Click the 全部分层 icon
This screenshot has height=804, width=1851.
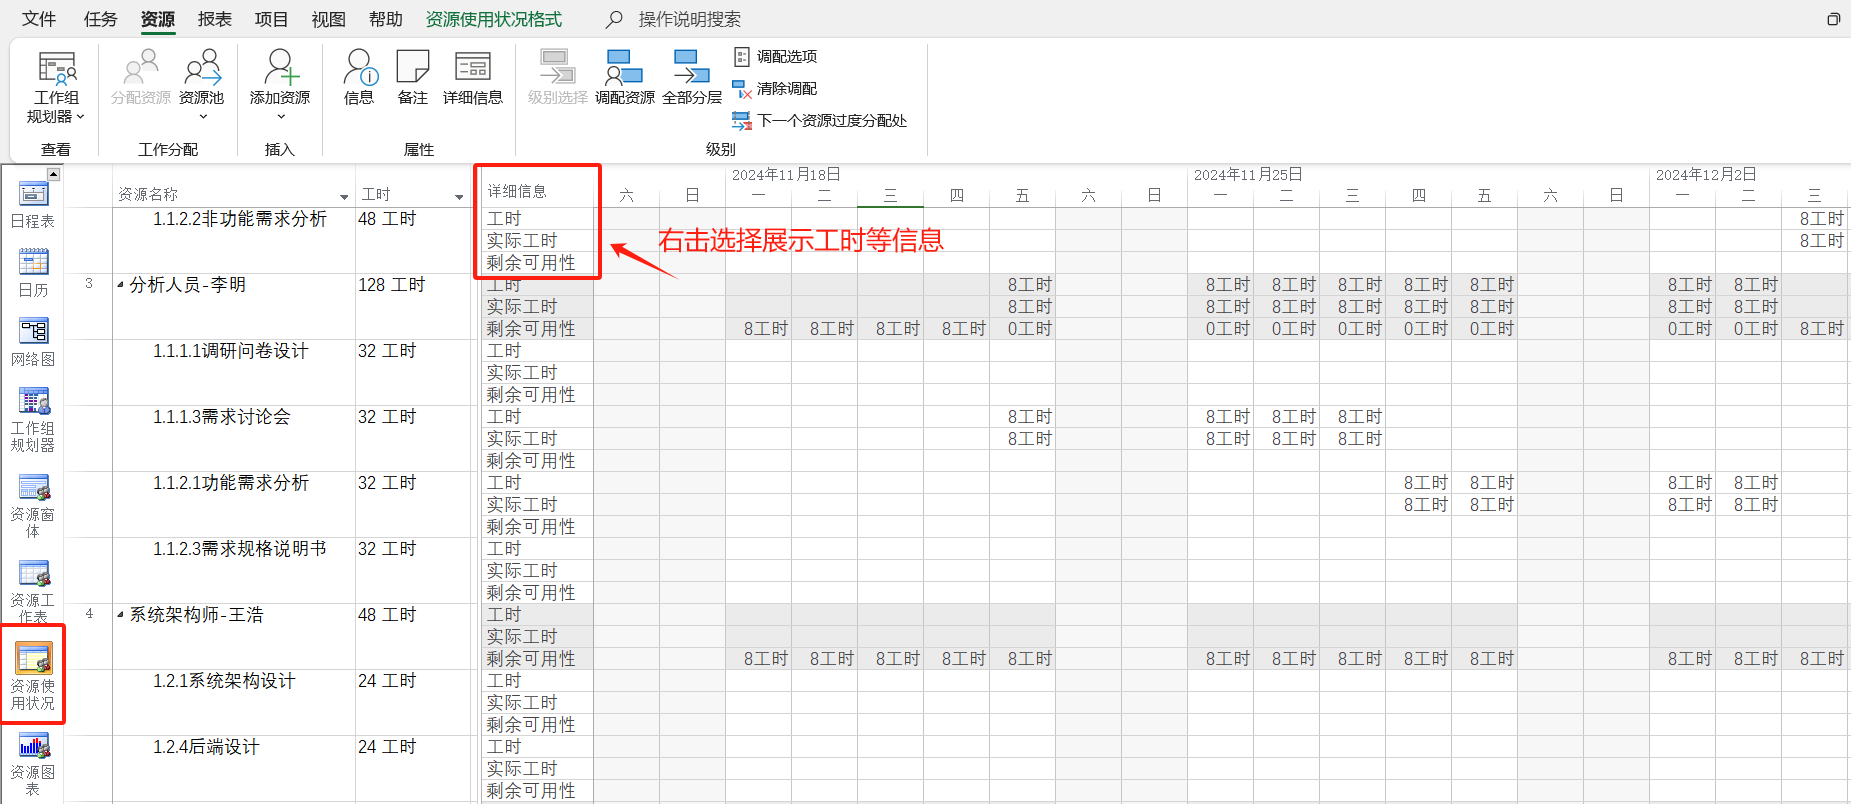692,77
